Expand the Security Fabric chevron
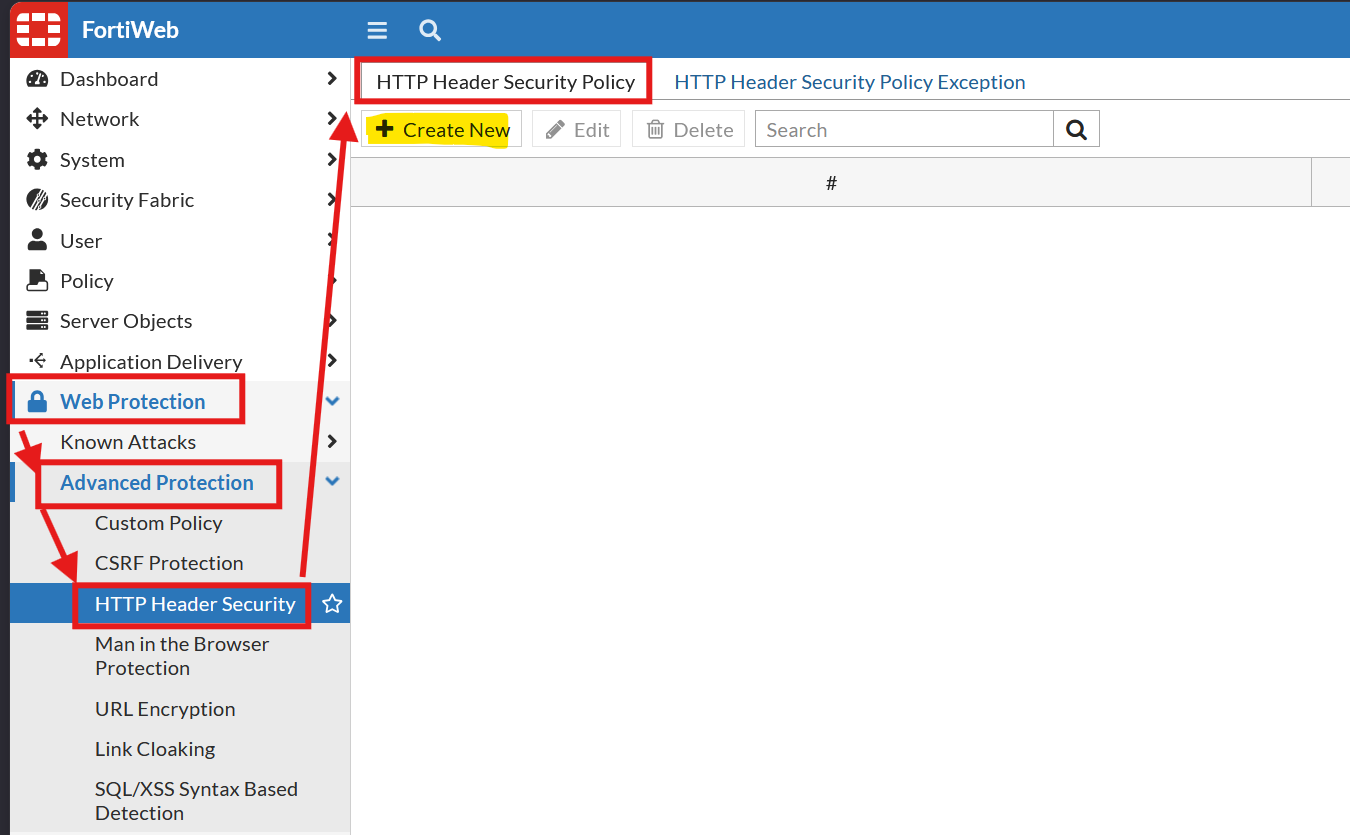The height and width of the screenshot is (835, 1350). pos(333,200)
